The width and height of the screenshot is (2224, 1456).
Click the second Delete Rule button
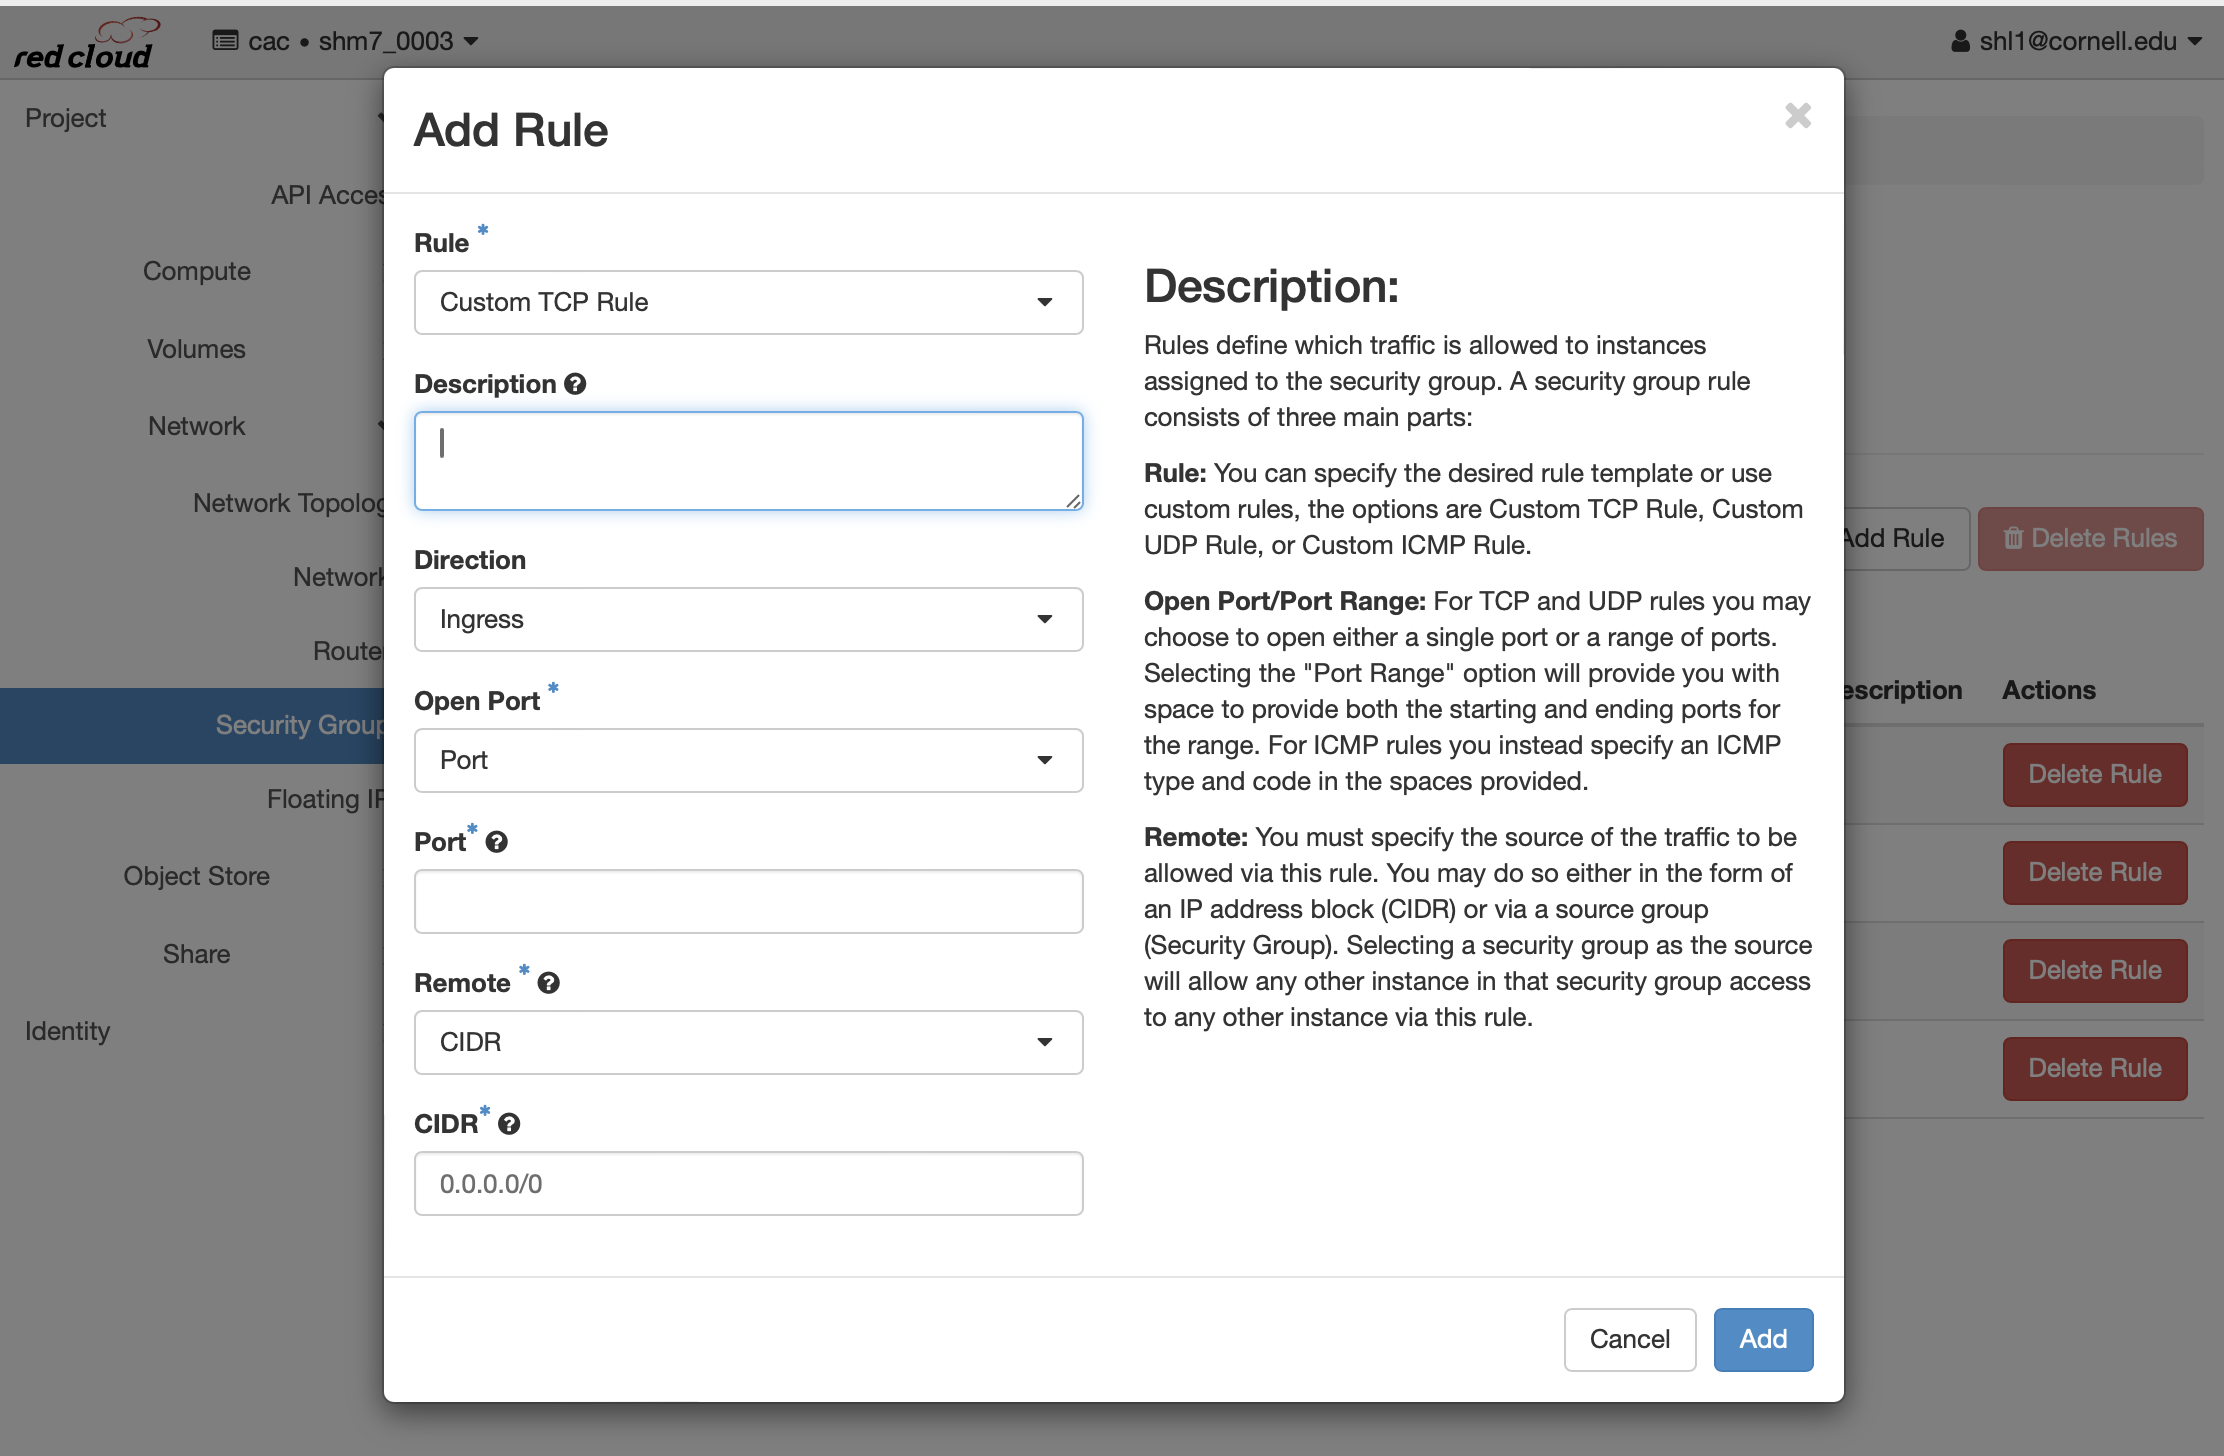click(2095, 872)
